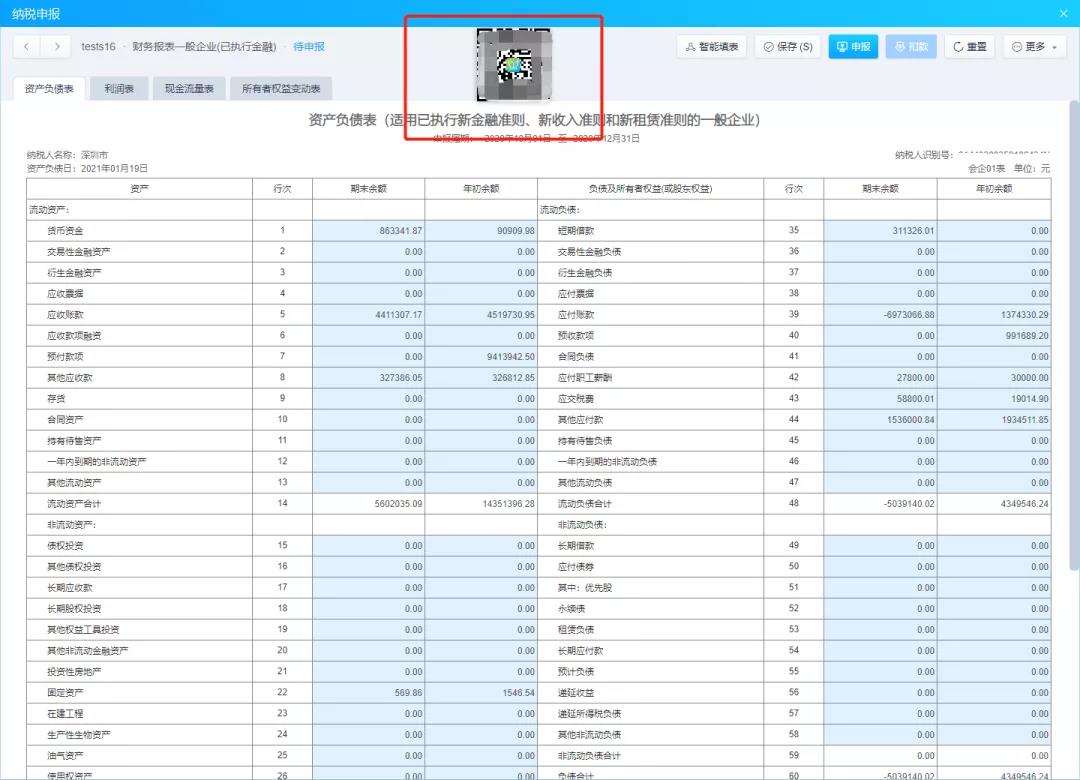The height and width of the screenshot is (780, 1080).
Task: Click the 智能填表 smart fill button
Action: [x=711, y=47]
